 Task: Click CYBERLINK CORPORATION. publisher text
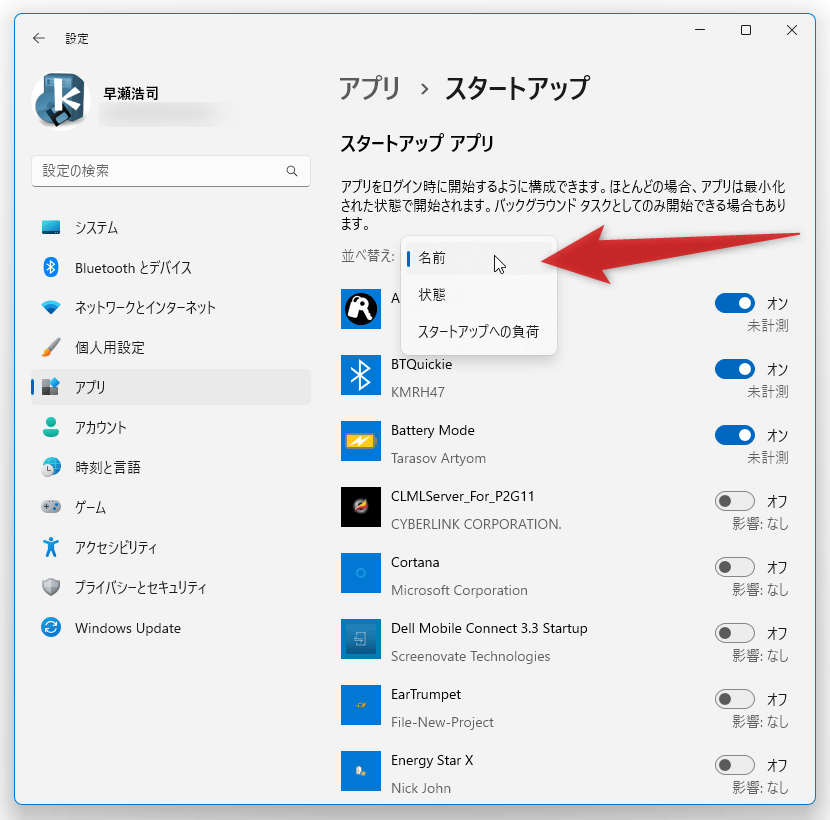[476, 524]
